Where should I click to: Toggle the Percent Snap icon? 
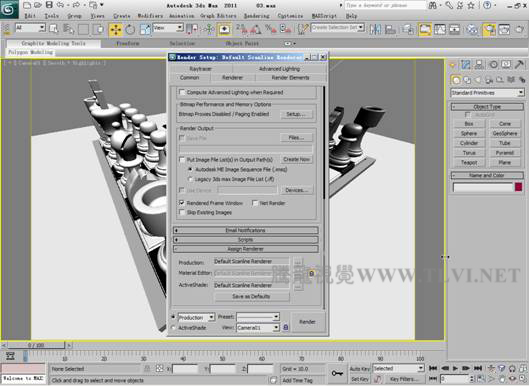pos(271,29)
